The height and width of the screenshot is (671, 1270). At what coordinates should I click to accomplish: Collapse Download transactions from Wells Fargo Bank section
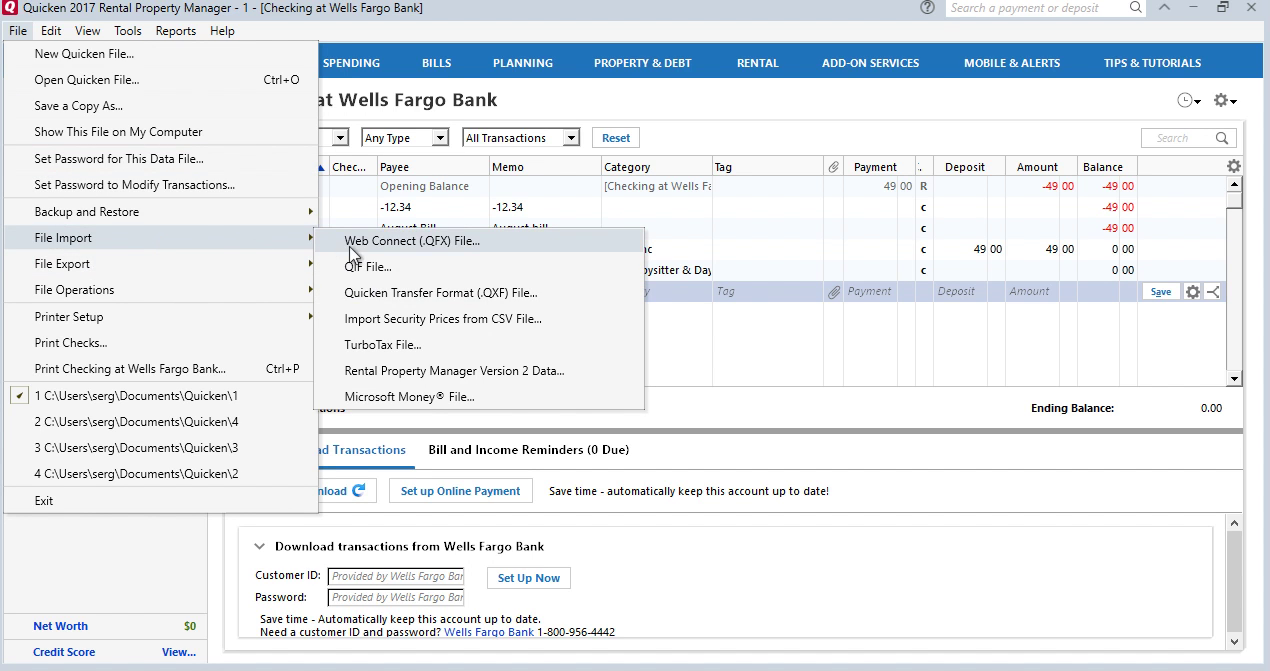(259, 547)
